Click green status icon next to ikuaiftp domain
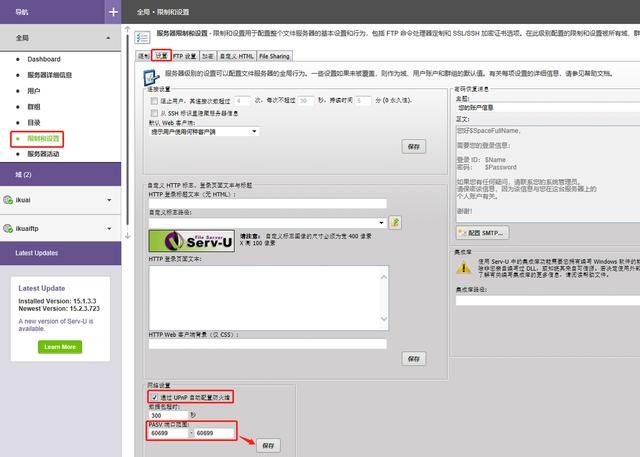Viewport: 640px width, 457px height. (x=8, y=229)
